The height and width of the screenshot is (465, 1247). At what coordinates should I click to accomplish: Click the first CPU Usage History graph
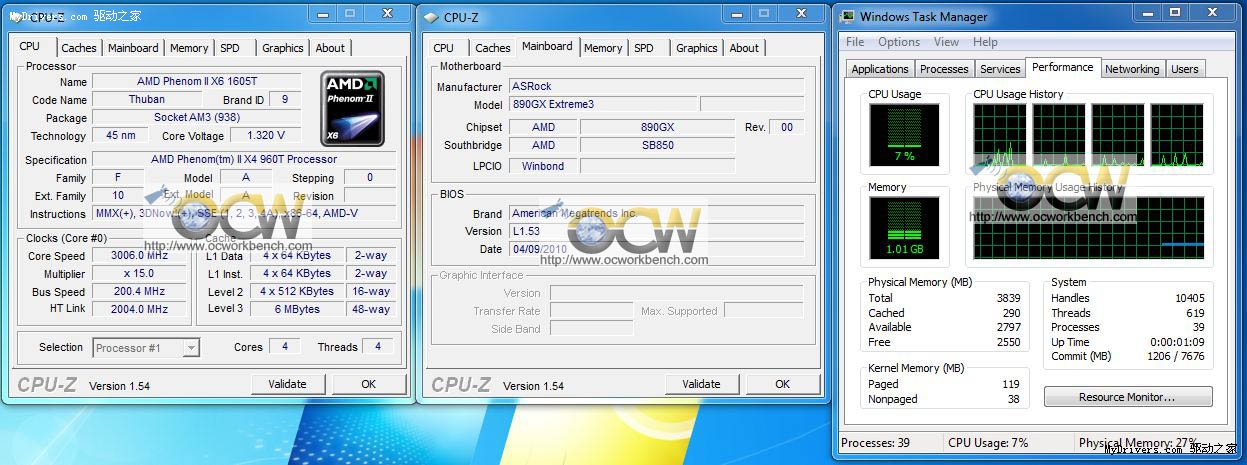coord(999,135)
